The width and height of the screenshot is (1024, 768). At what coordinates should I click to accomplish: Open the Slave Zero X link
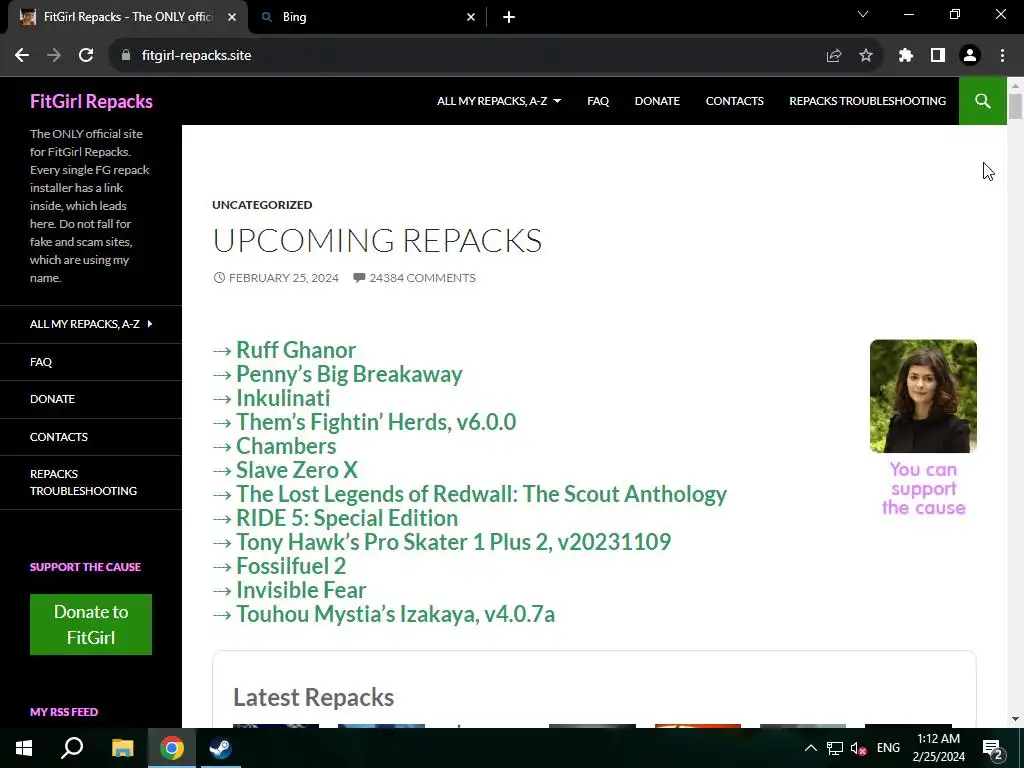point(296,470)
